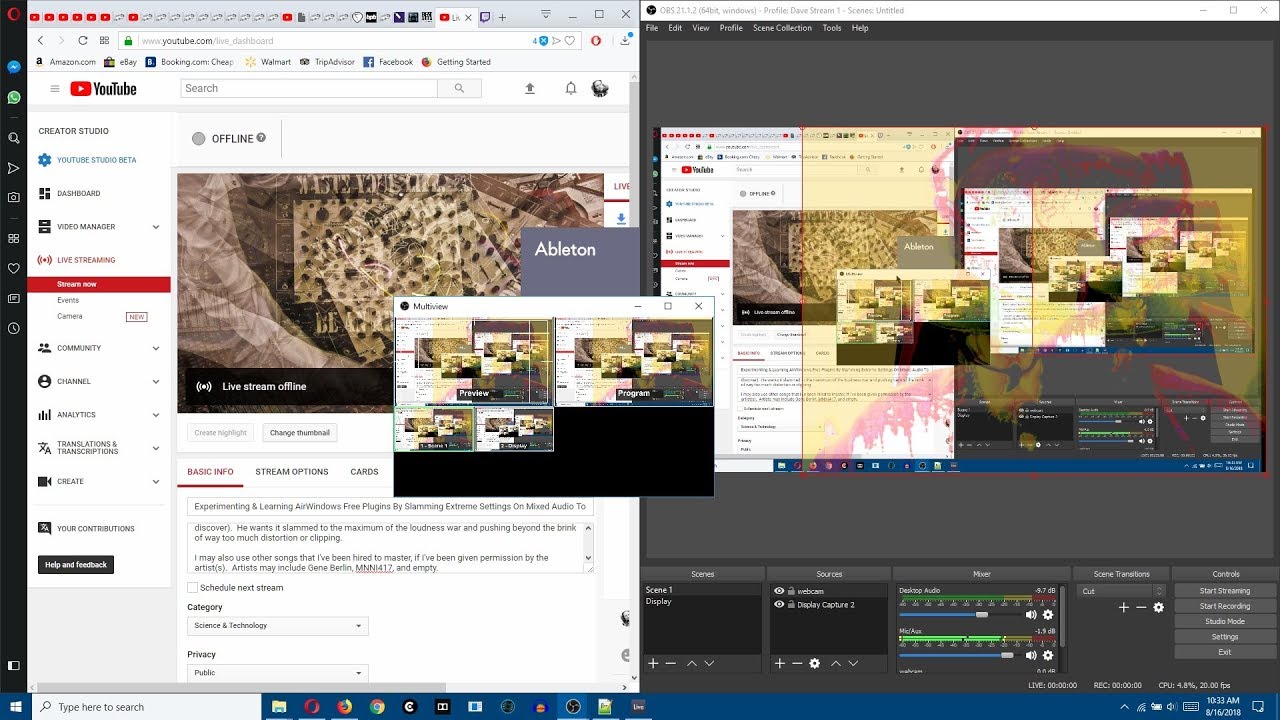Open OBS Settings button
This screenshot has width=1280, height=720.
click(x=1225, y=637)
